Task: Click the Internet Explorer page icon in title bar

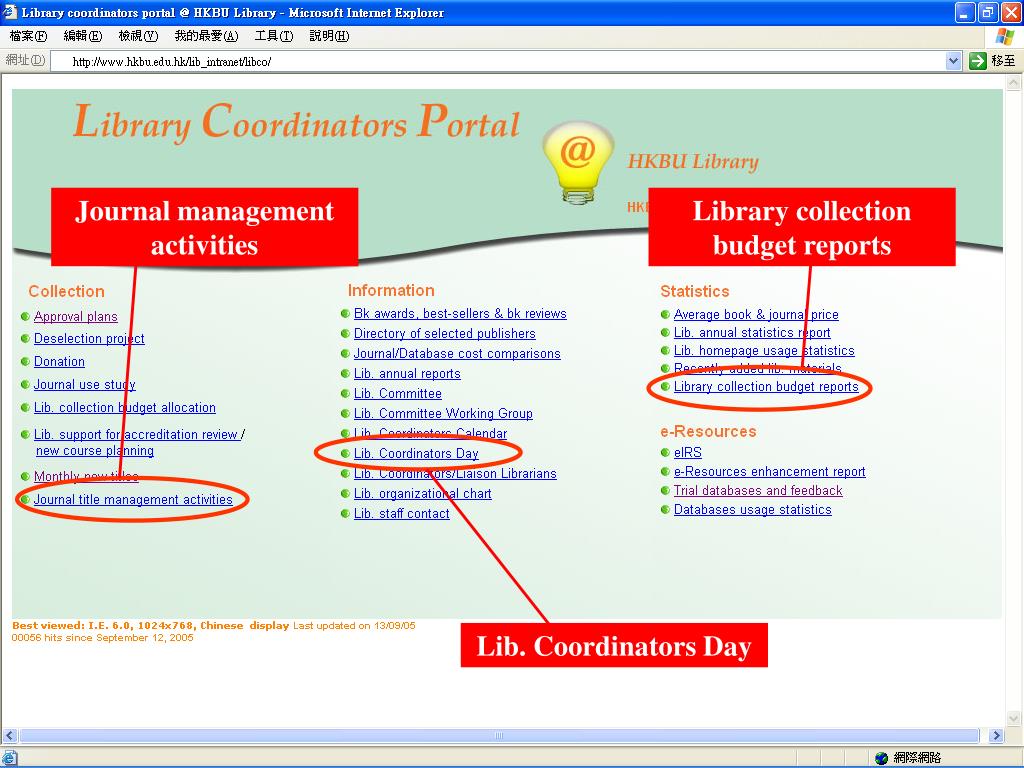Action: tap(10, 12)
